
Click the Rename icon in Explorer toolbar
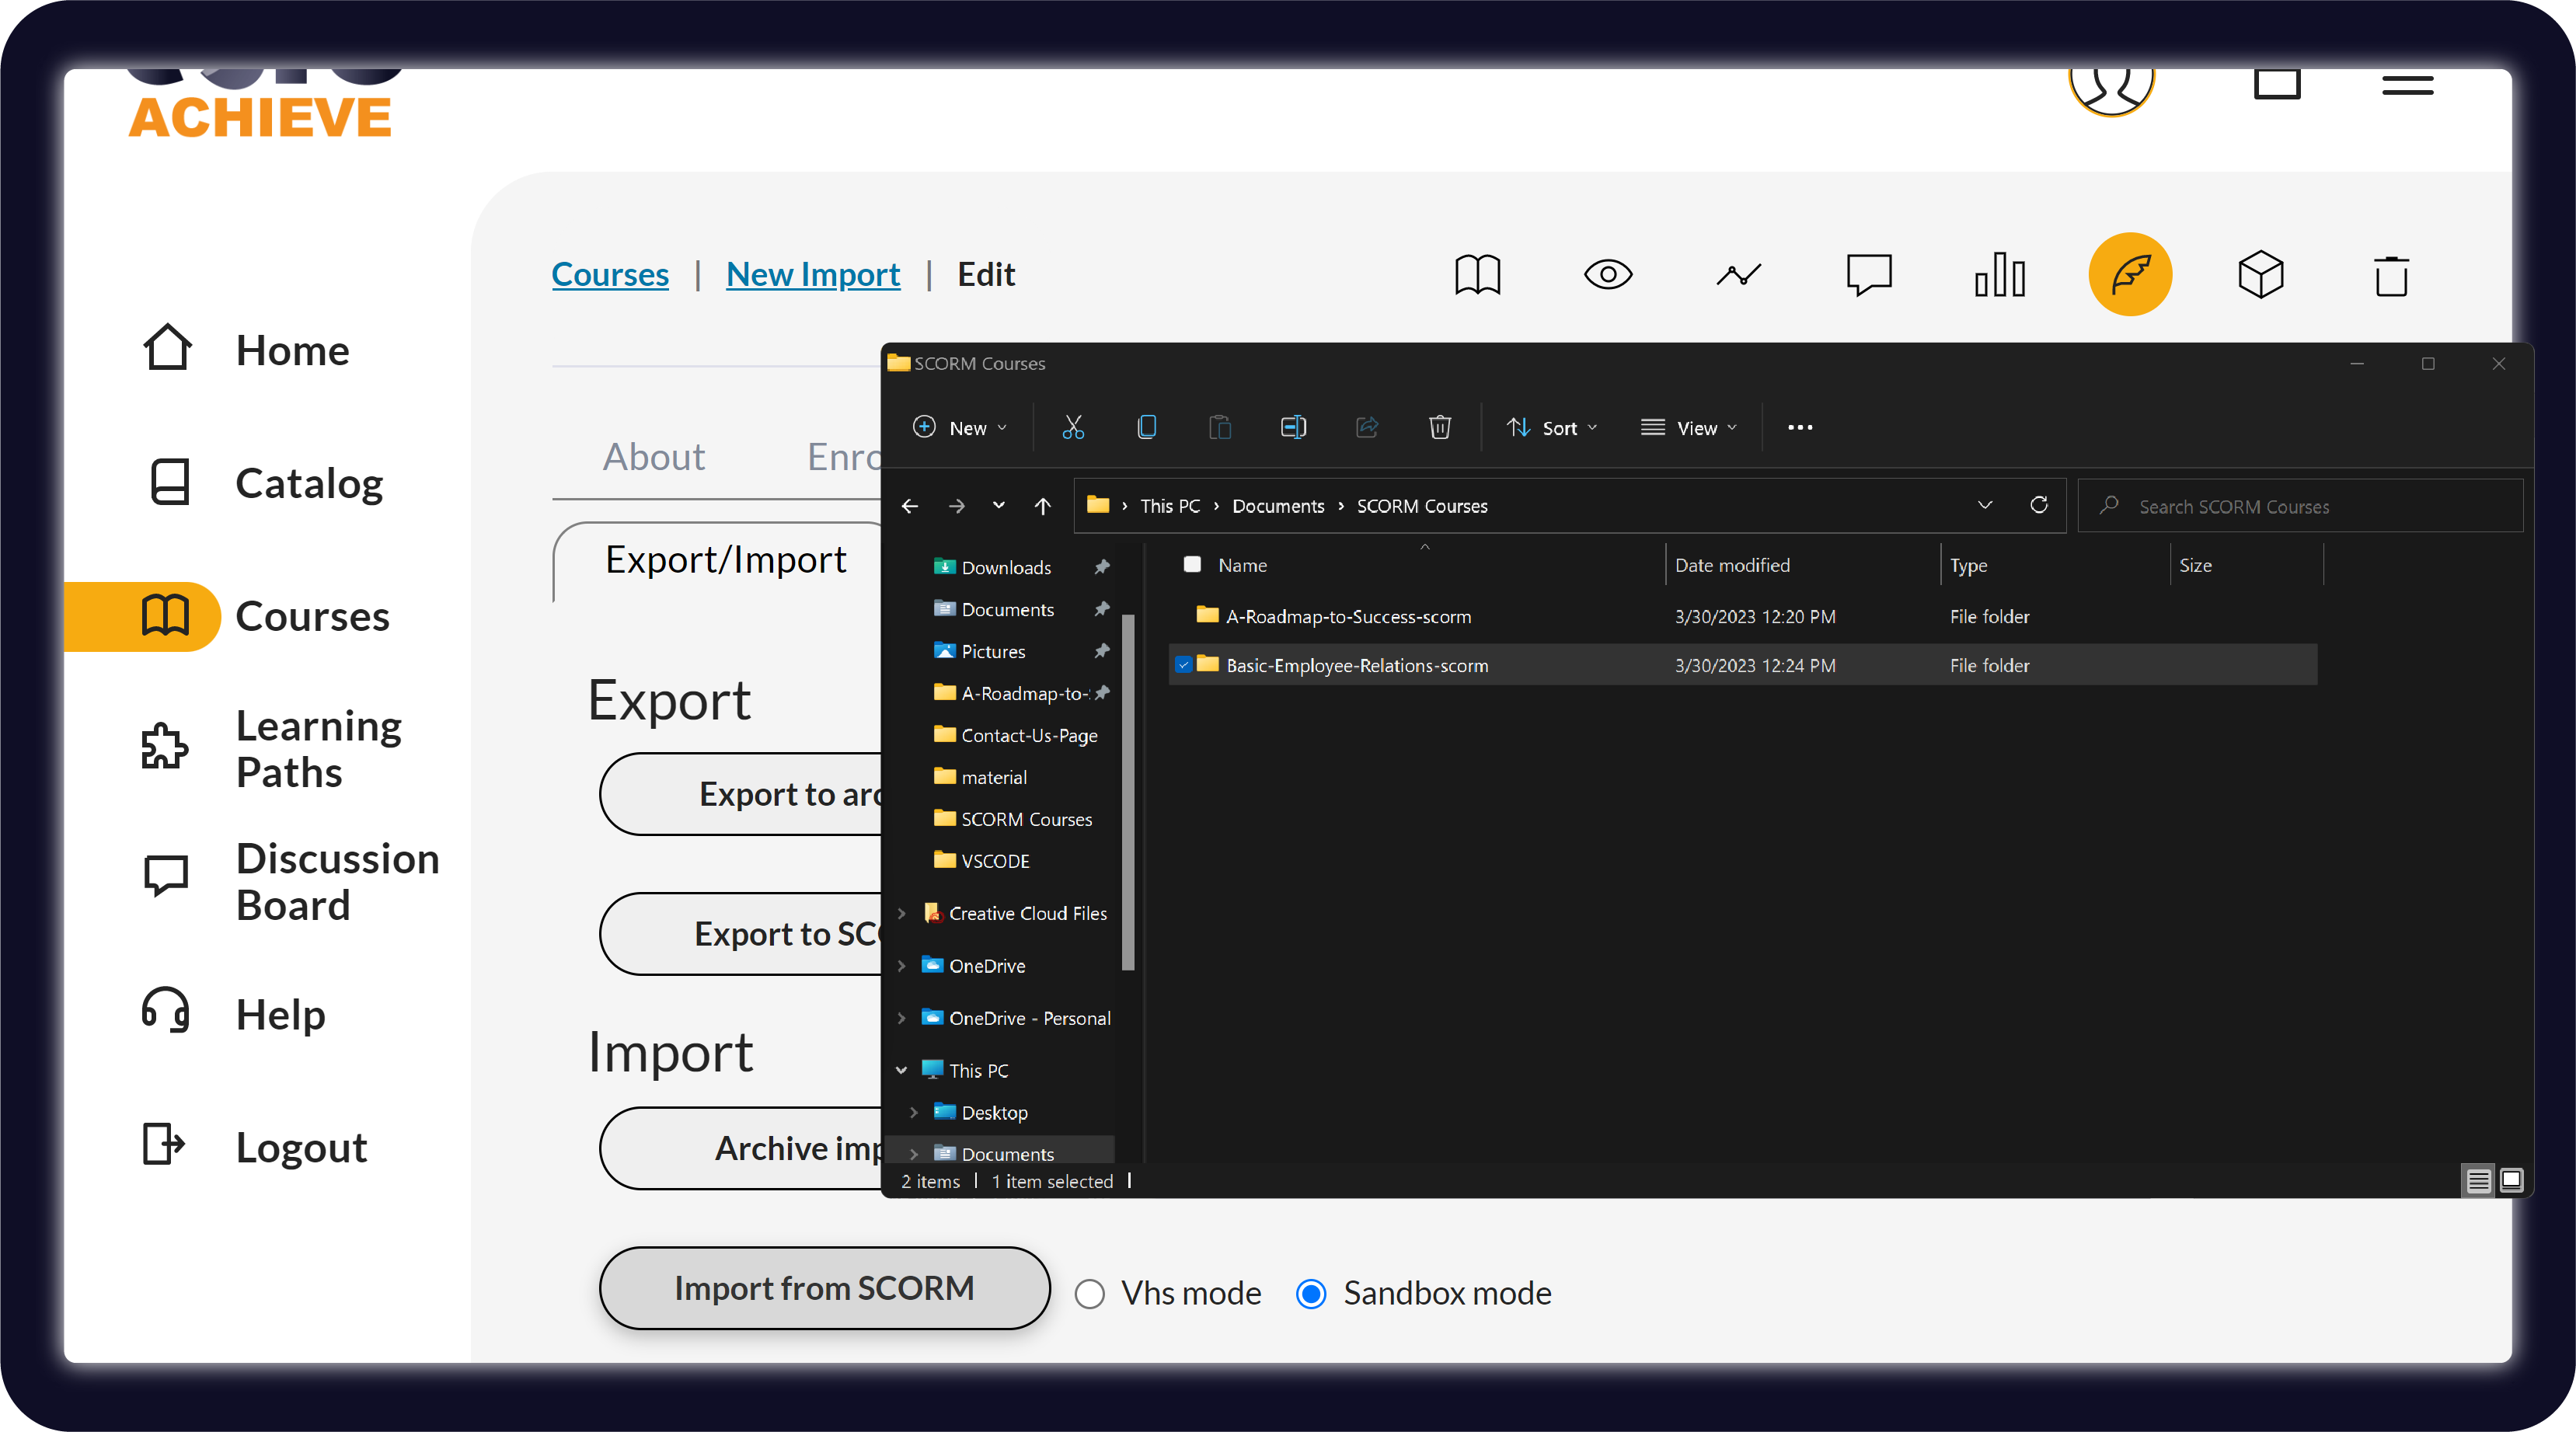(x=1293, y=428)
